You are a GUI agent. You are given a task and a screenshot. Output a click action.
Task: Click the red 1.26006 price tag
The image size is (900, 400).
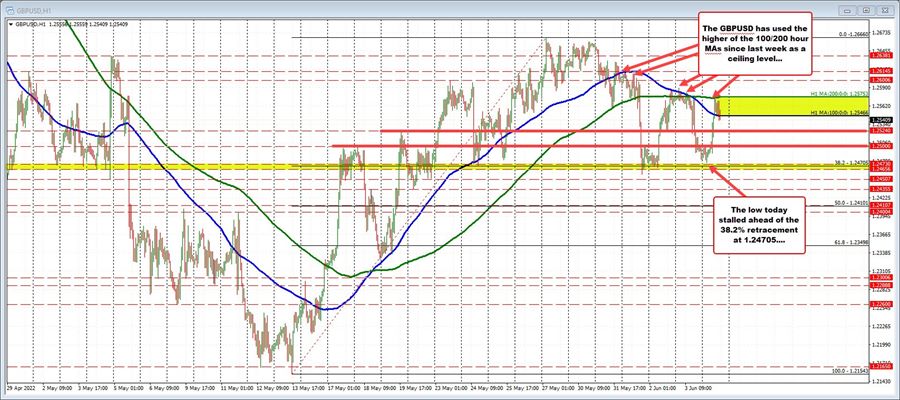tap(881, 80)
